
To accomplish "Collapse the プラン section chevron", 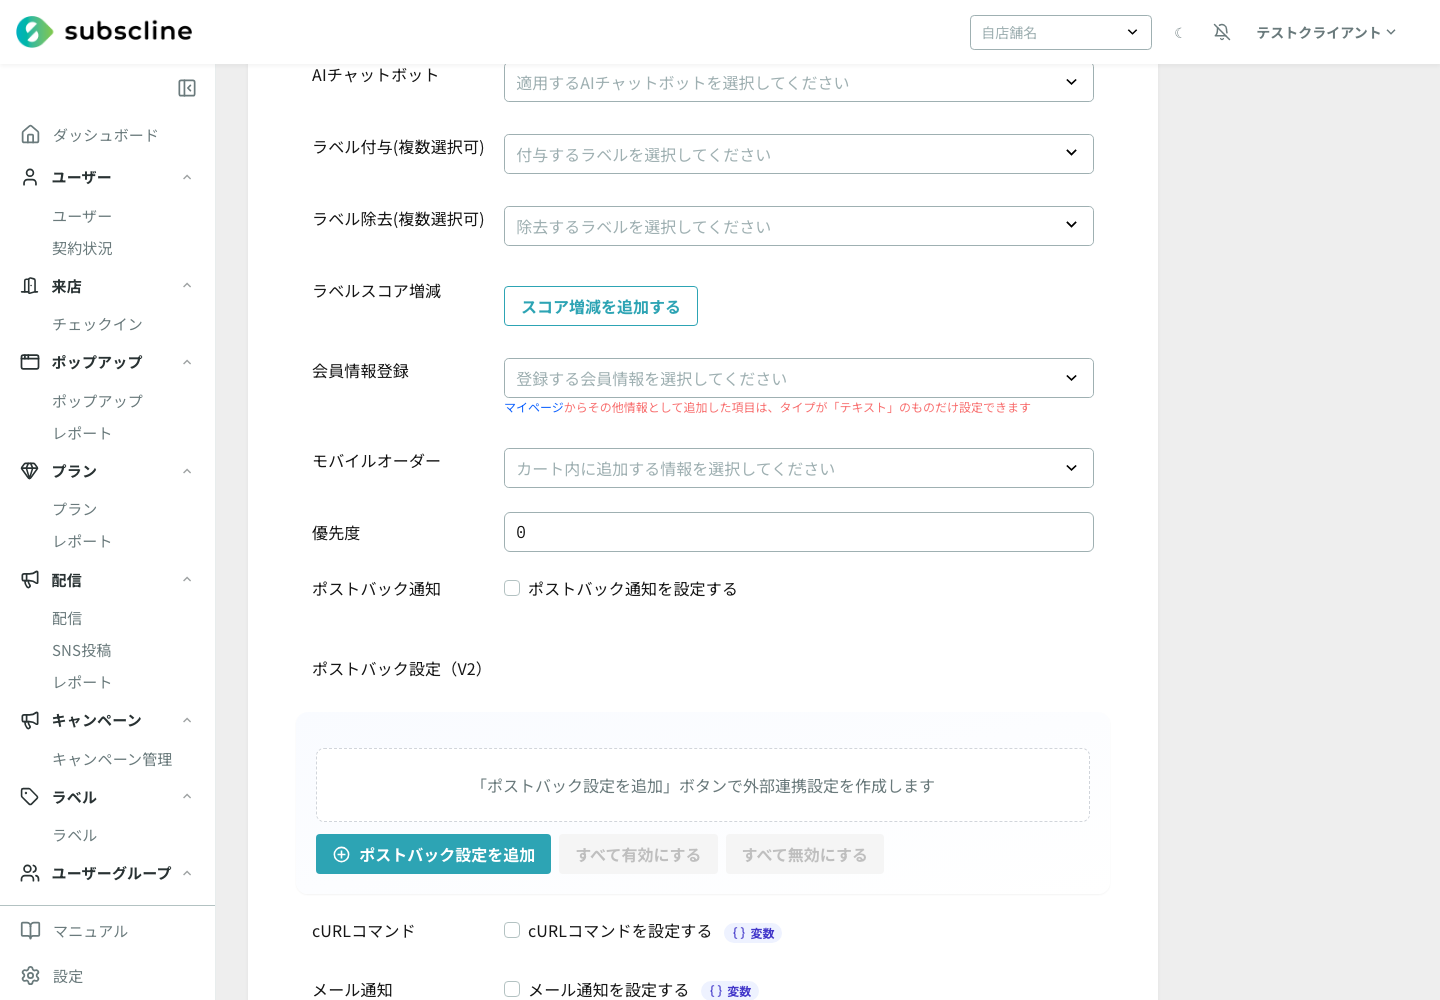I will pyautogui.click(x=187, y=471).
